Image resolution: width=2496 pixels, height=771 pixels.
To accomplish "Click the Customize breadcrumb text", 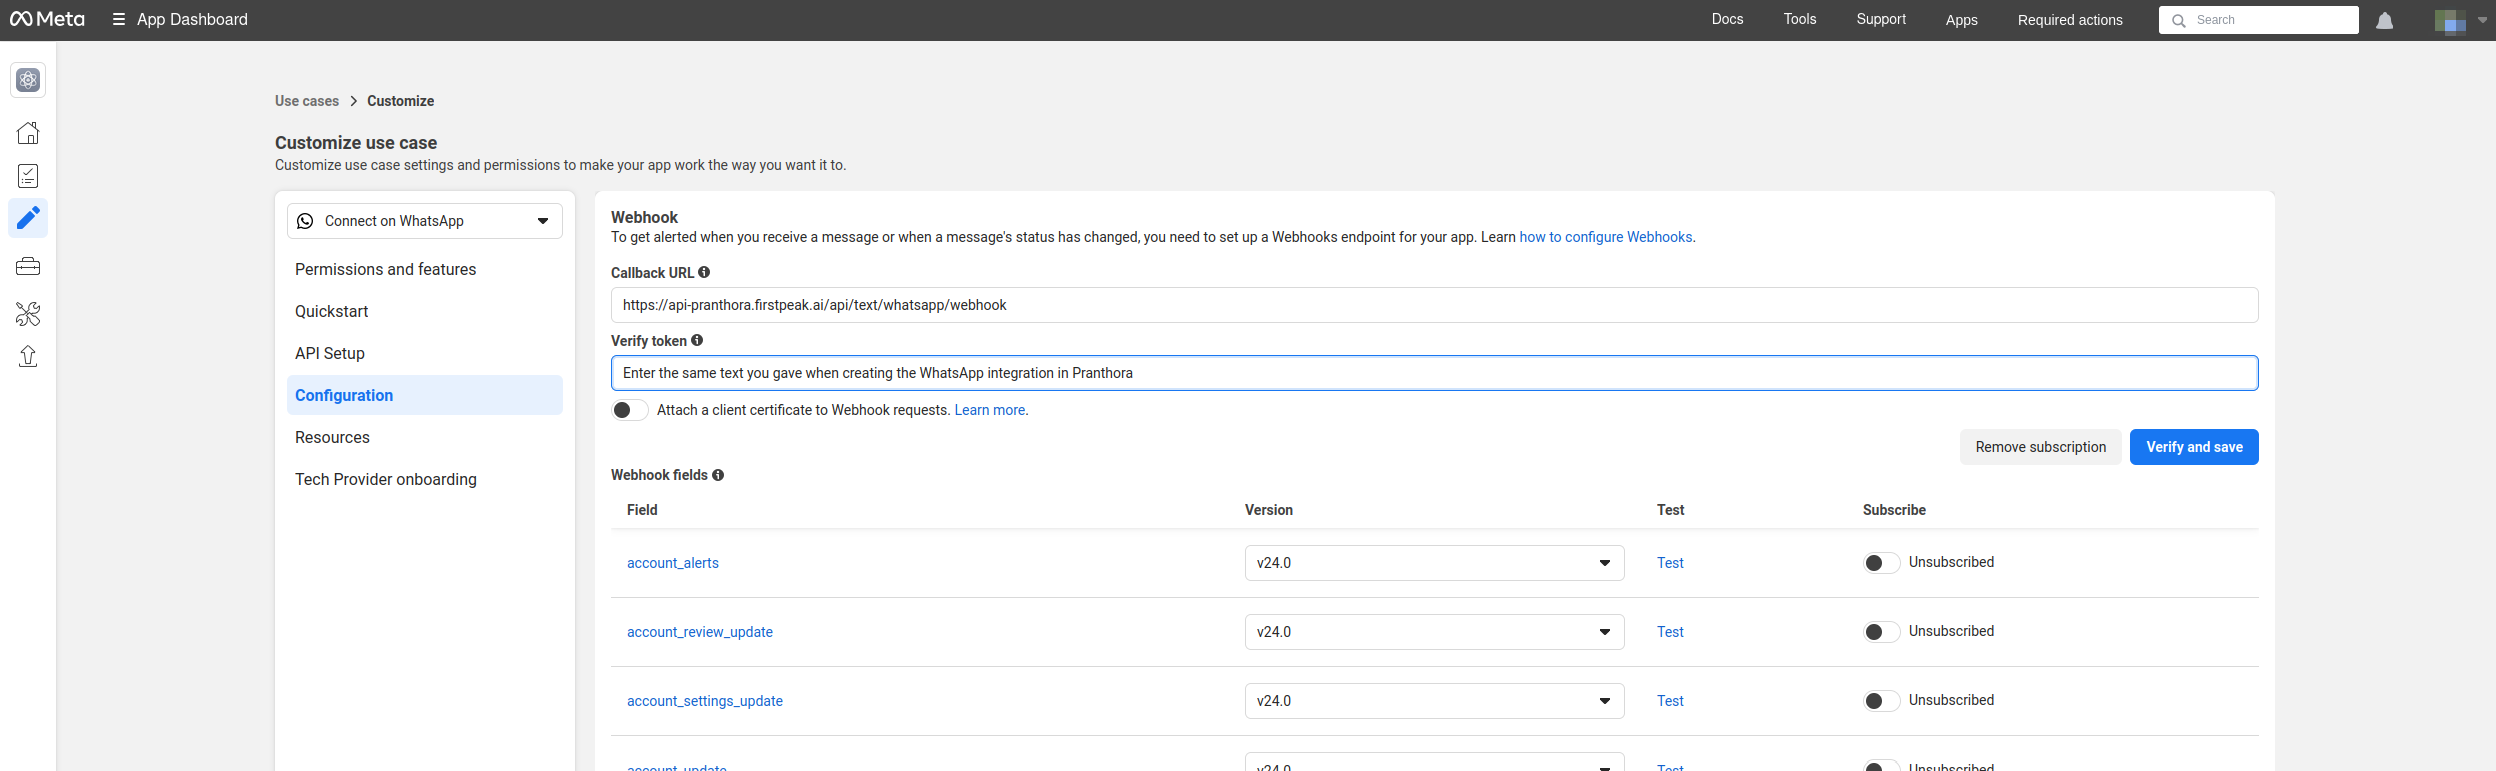I will coord(400,101).
